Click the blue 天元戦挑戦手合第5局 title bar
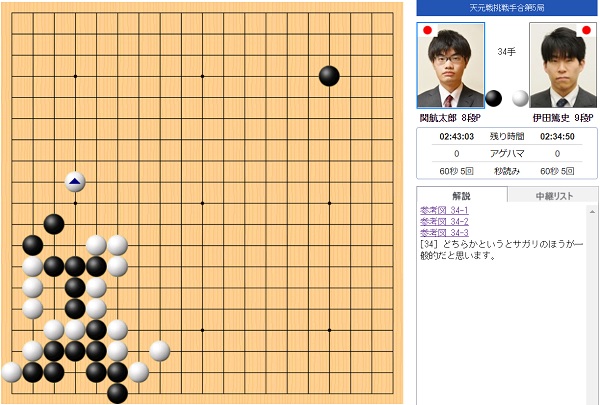Image resolution: width=600 pixels, height=405 pixels. pos(507,8)
